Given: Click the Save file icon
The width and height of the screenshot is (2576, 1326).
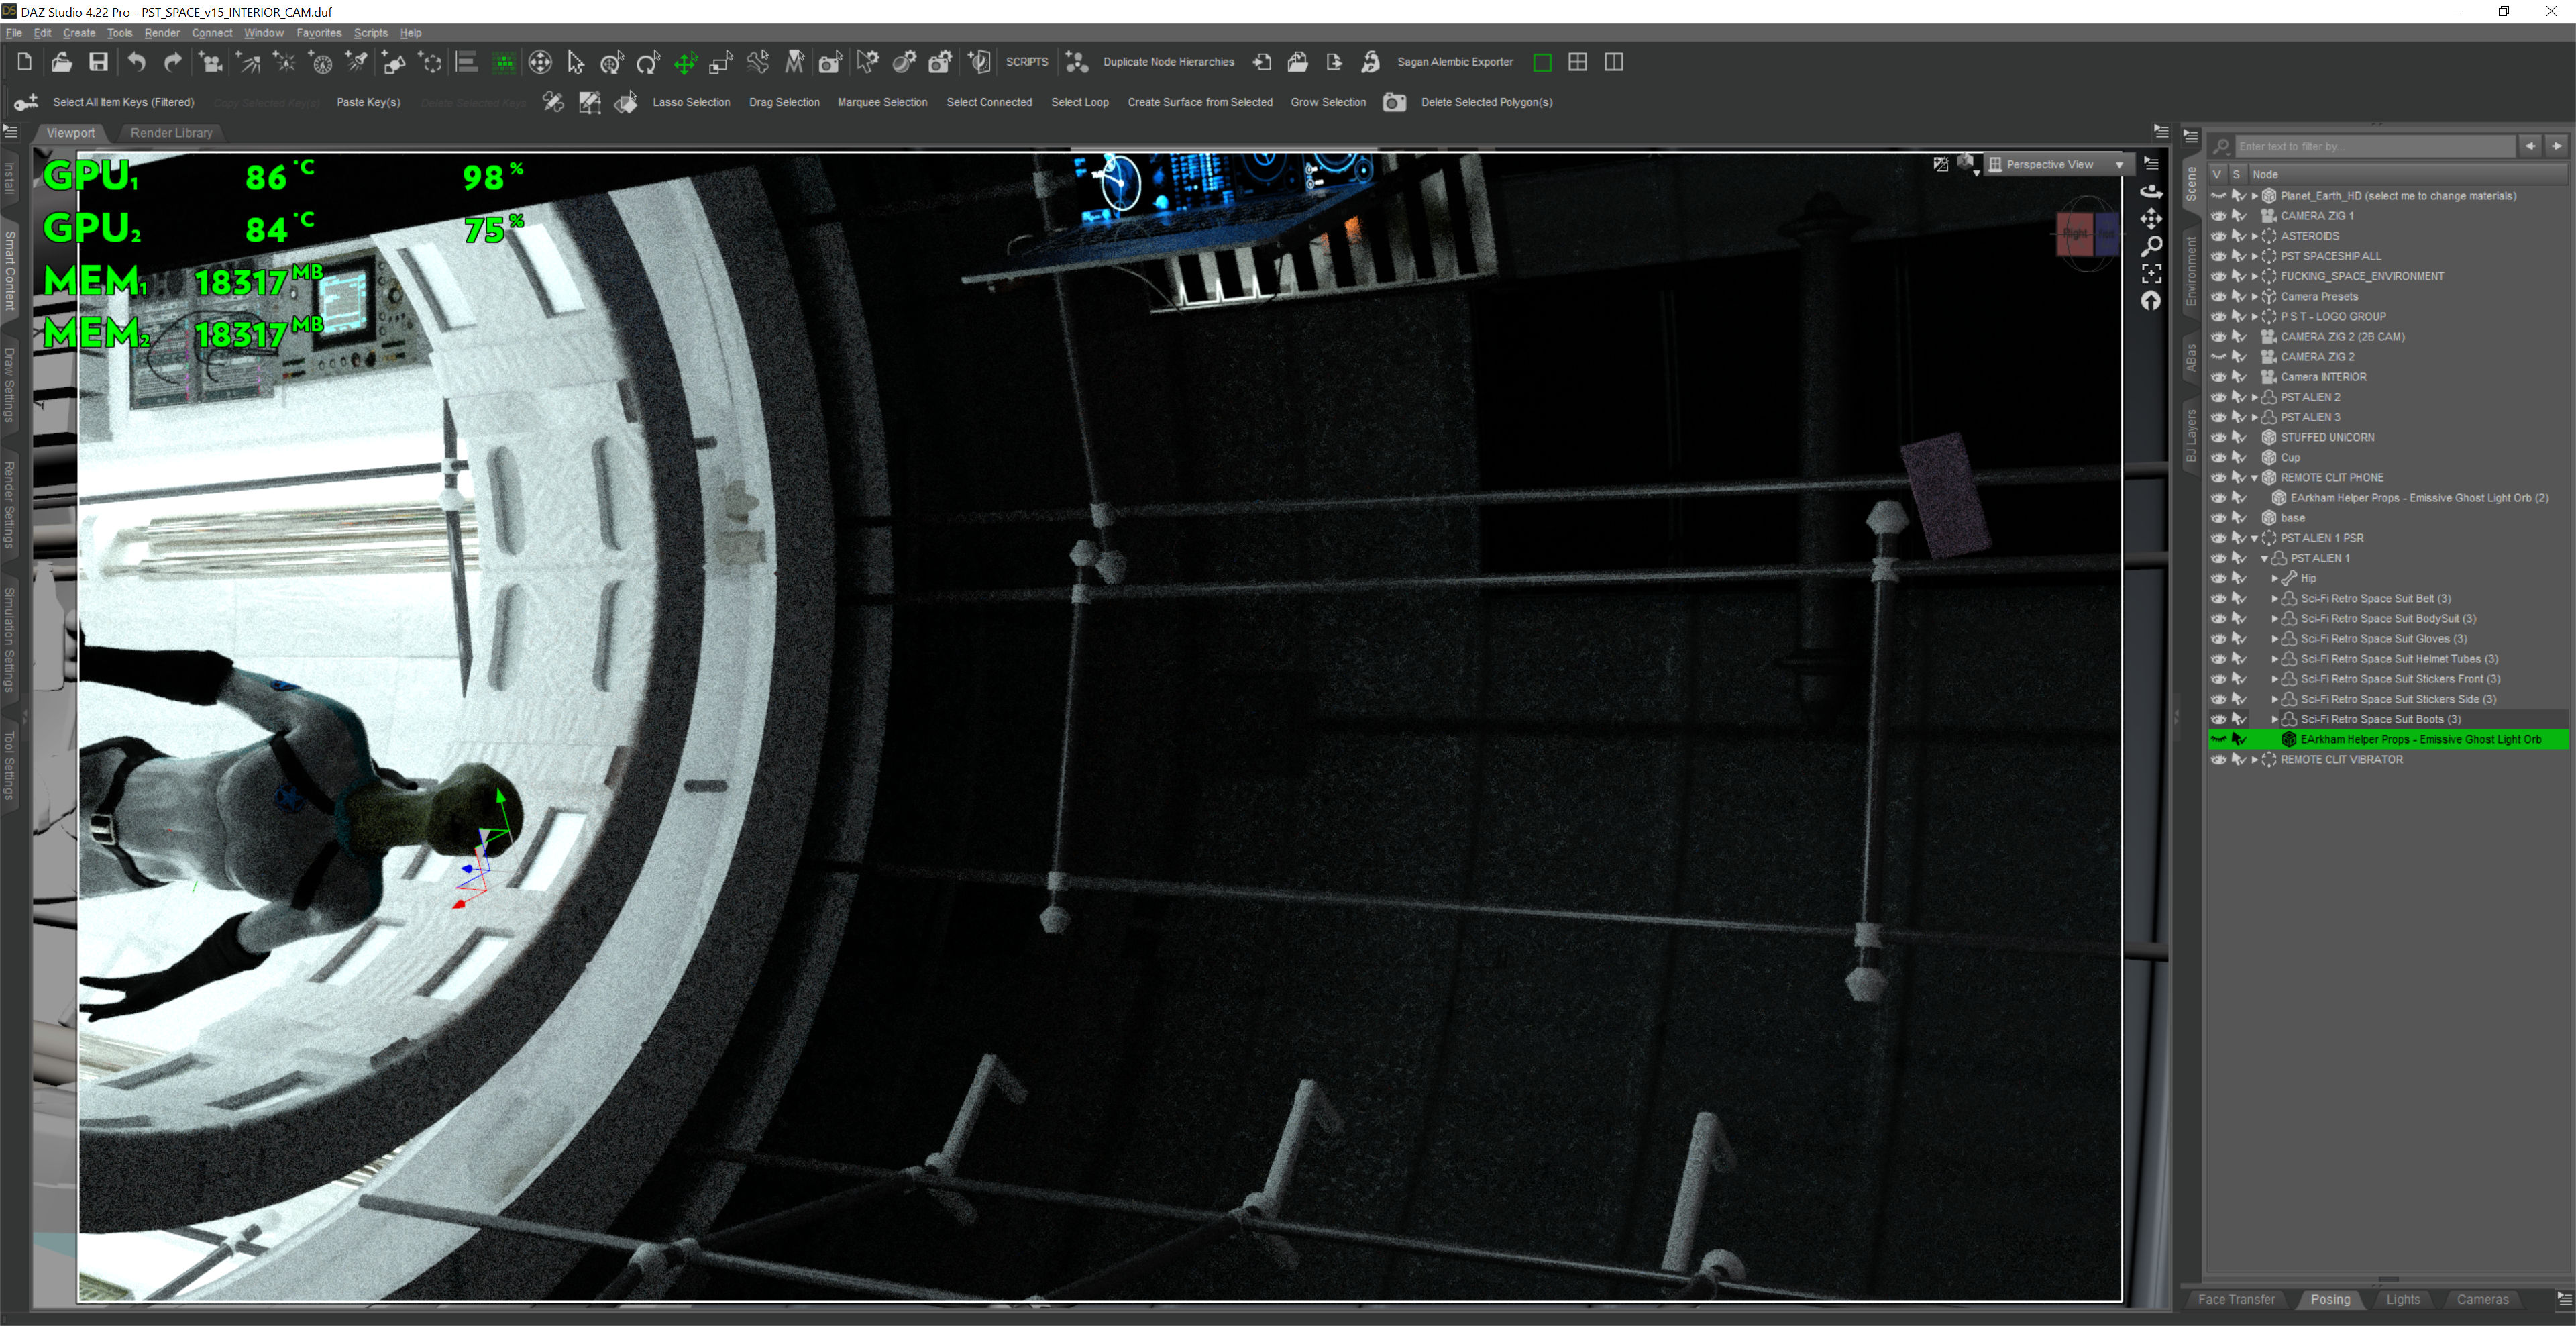Looking at the screenshot, I should click(98, 62).
